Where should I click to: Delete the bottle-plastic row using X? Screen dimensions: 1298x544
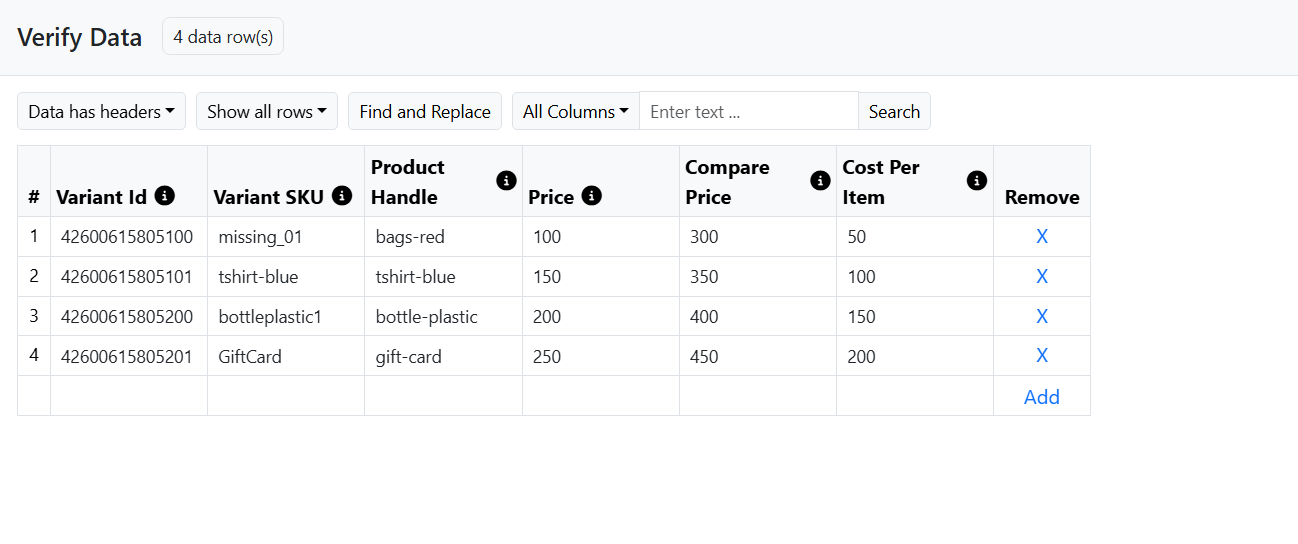1041,317
